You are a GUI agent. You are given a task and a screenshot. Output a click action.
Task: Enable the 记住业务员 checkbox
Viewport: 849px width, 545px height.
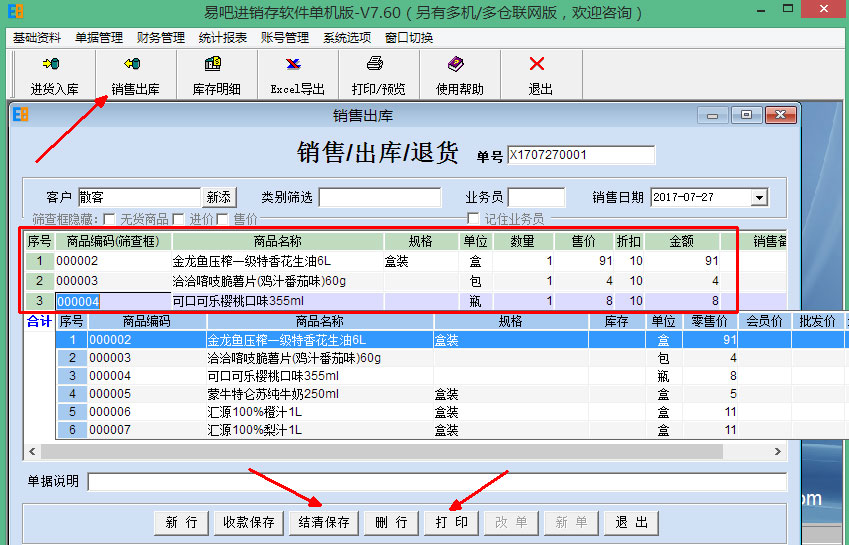[x=473, y=219]
